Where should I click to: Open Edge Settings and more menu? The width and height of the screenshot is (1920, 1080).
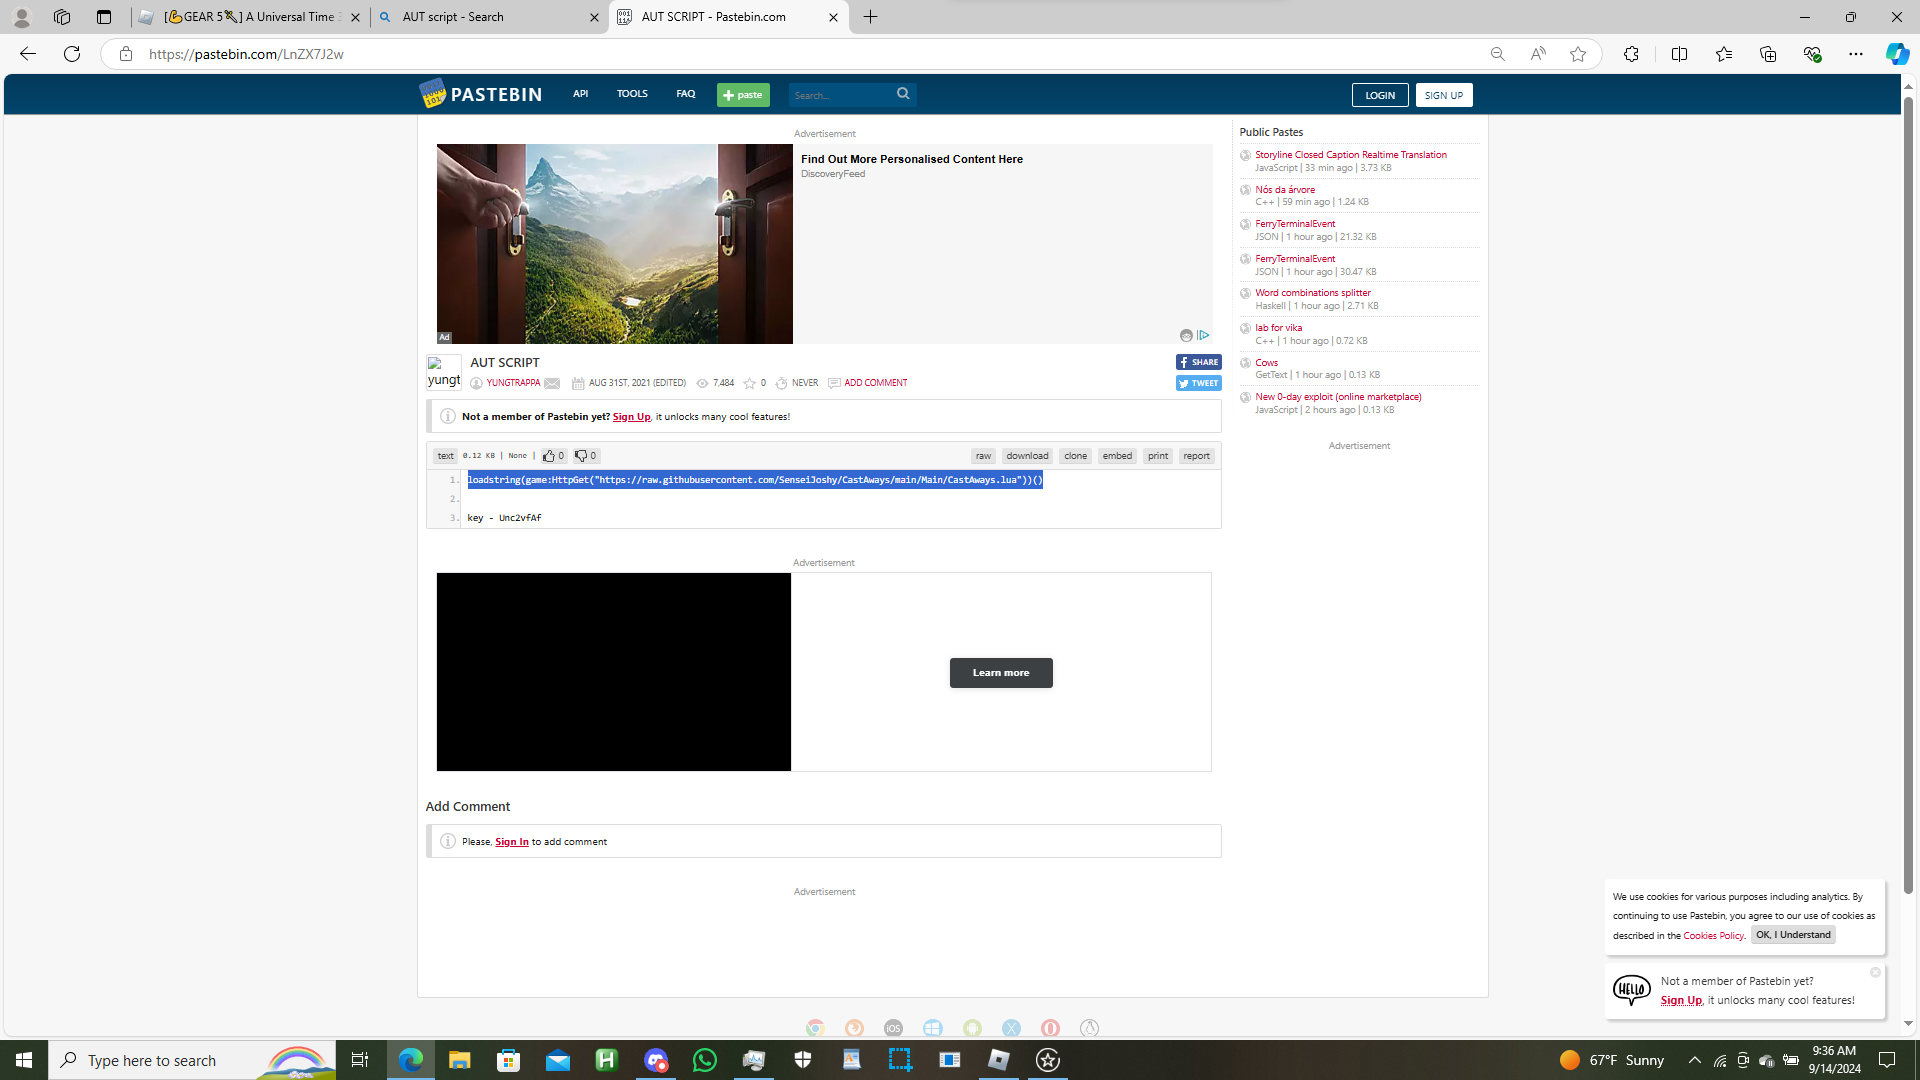click(x=1855, y=54)
